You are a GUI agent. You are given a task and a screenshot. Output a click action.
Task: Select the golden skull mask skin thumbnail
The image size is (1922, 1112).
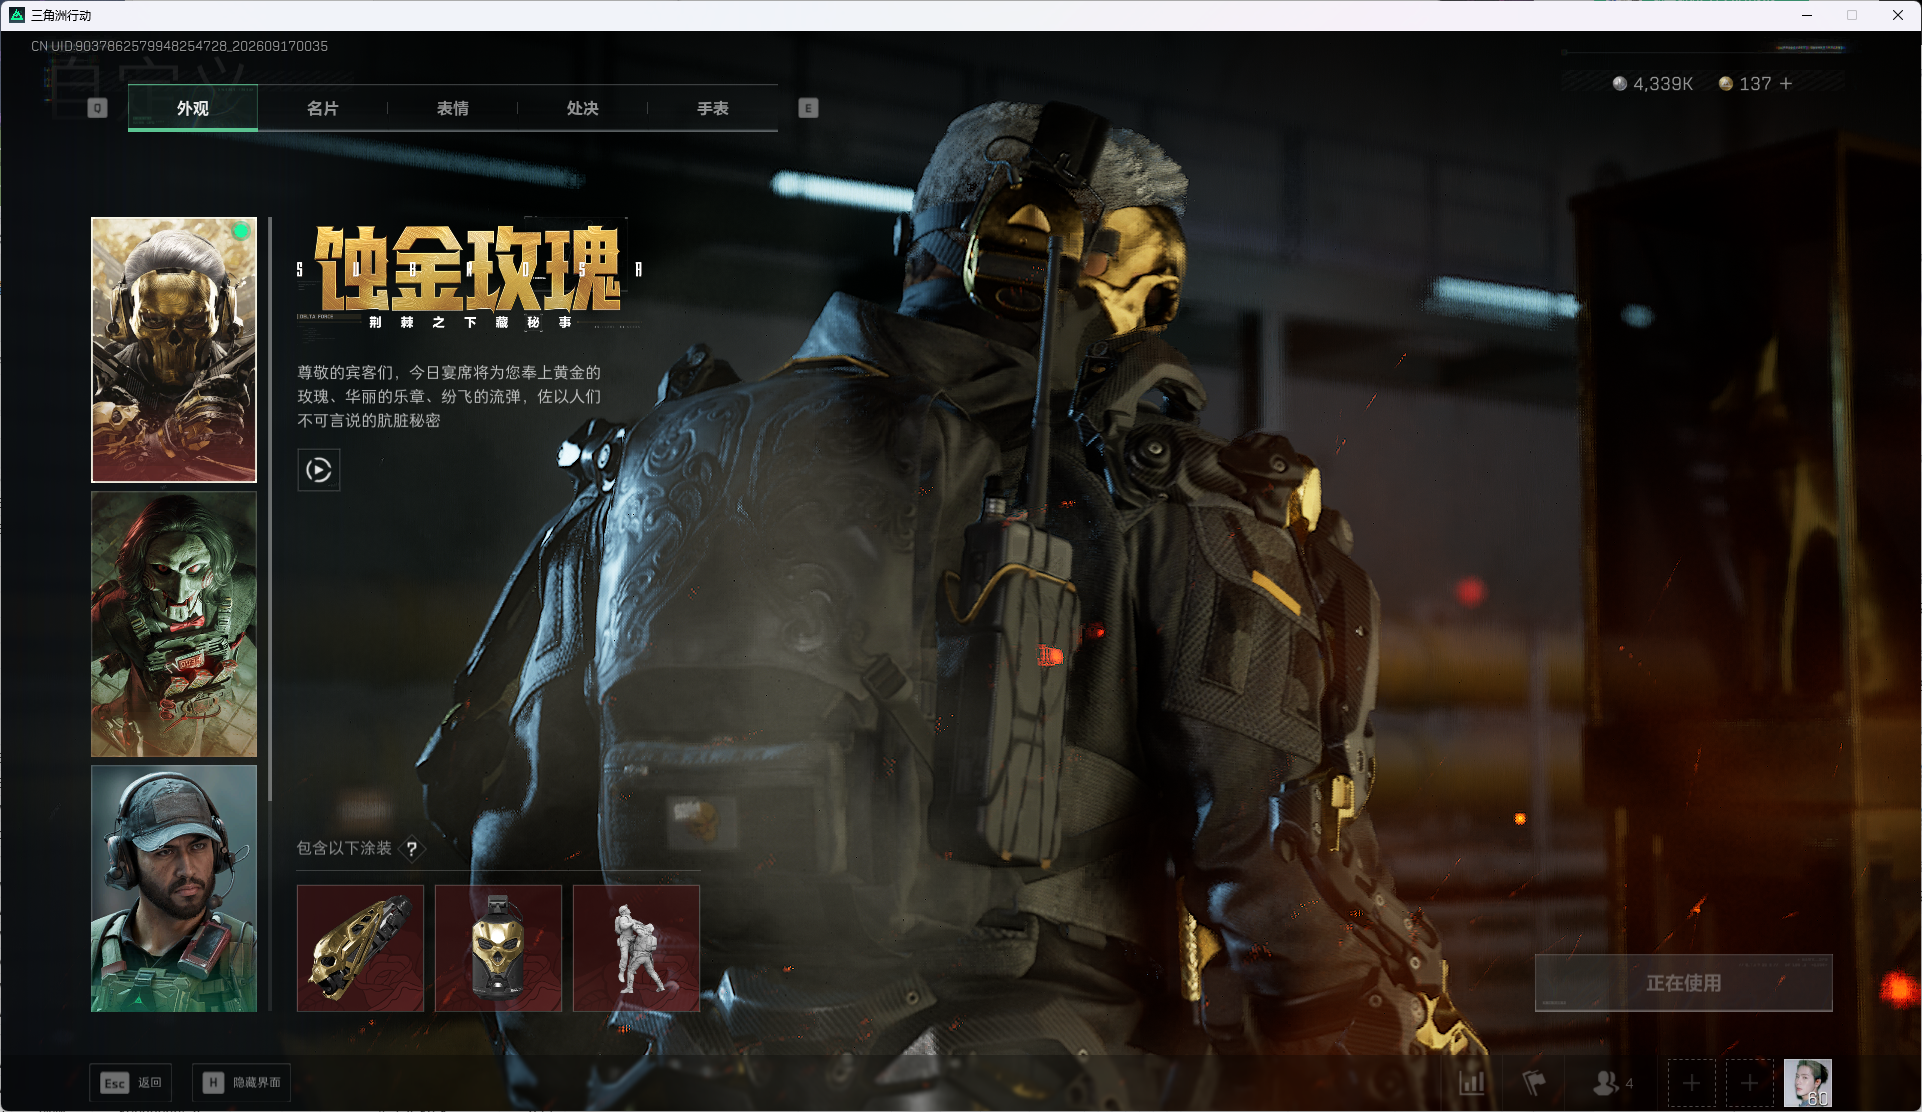click(174, 350)
